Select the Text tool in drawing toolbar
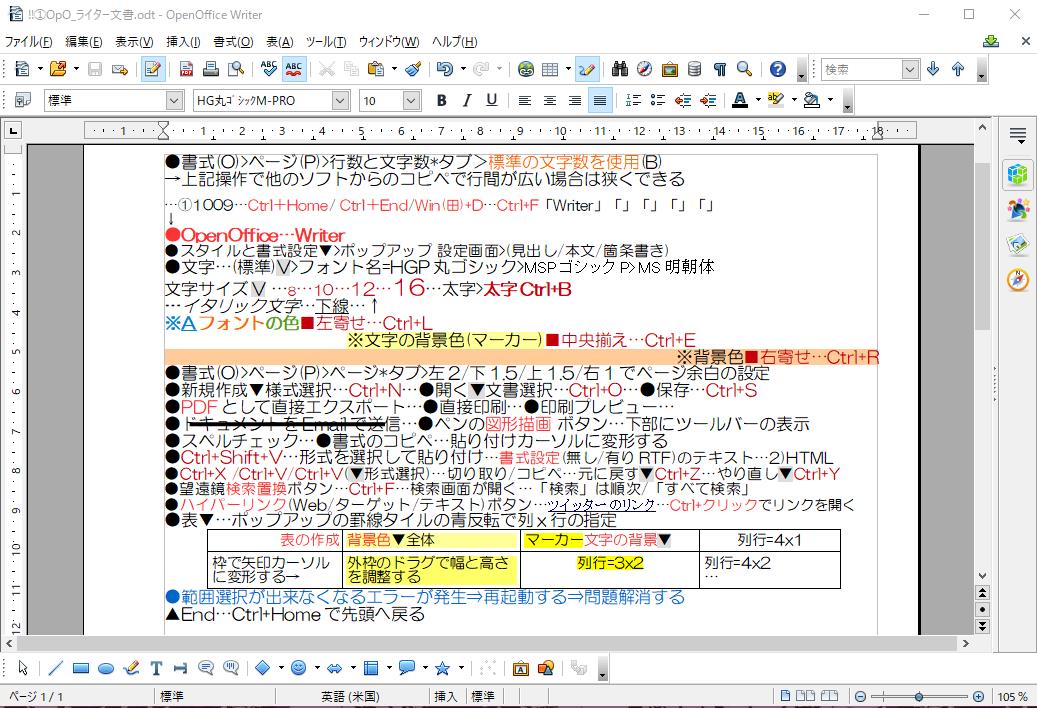The width and height of the screenshot is (1037, 708). 156,668
